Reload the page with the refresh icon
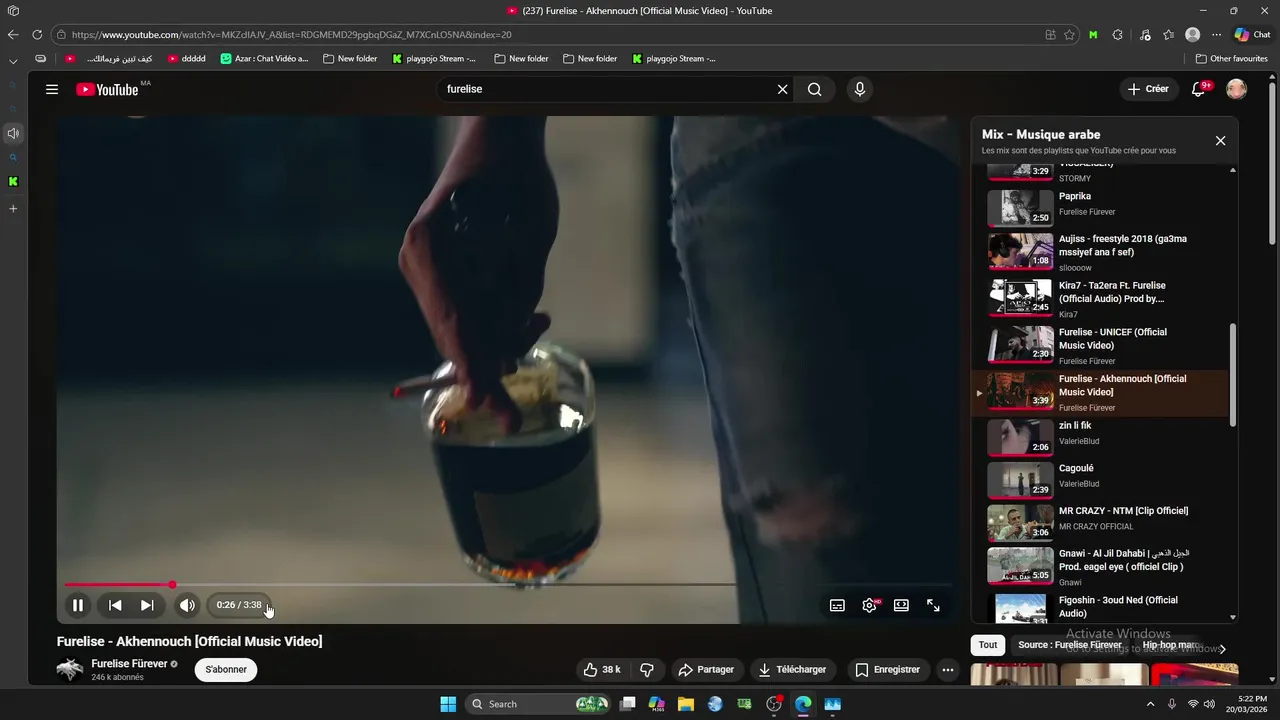1280x720 pixels. click(35, 34)
